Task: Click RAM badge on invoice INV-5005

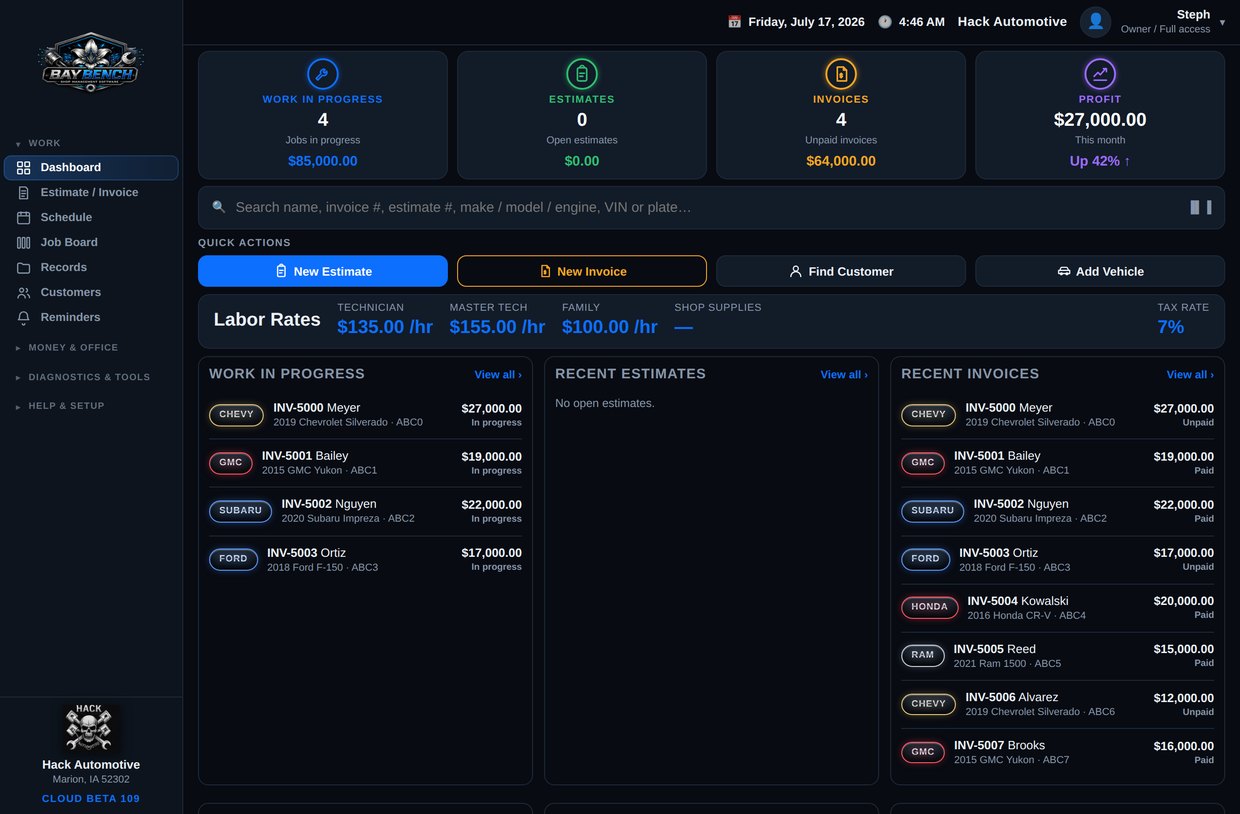Action: (922, 656)
